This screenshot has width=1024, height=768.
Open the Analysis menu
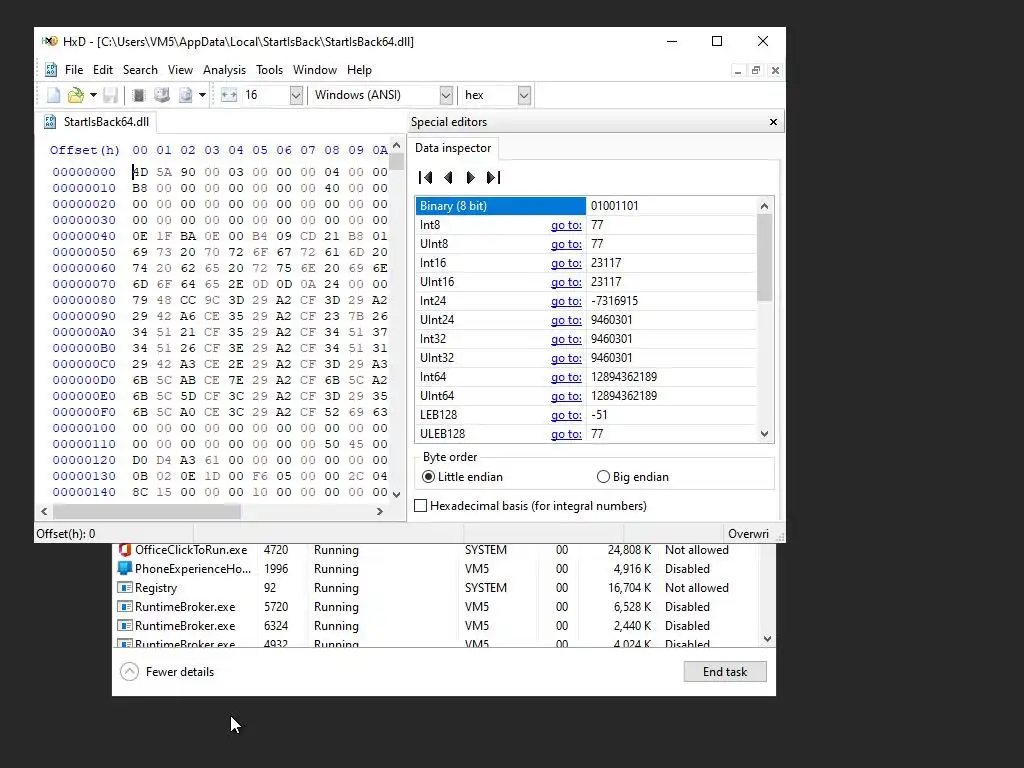click(224, 70)
